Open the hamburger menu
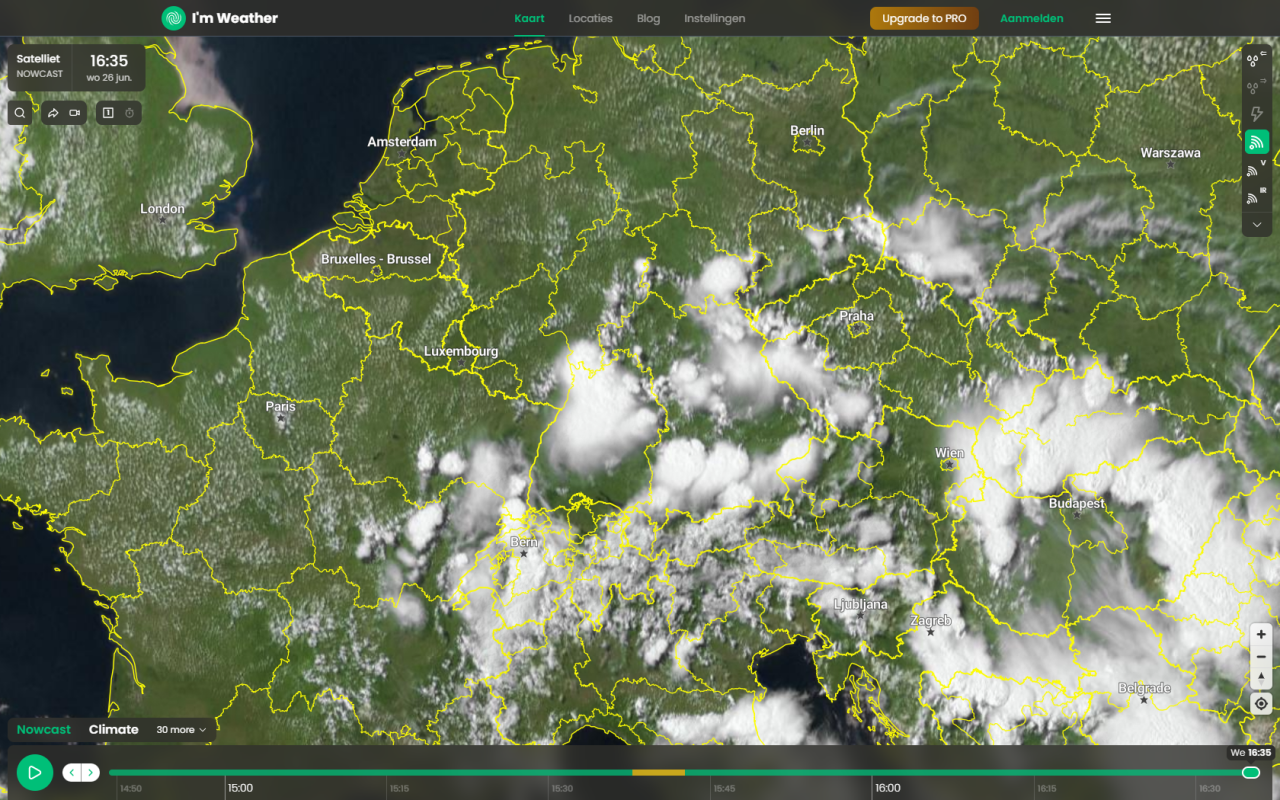This screenshot has height=800, width=1280. click(x=1103, y=18)
